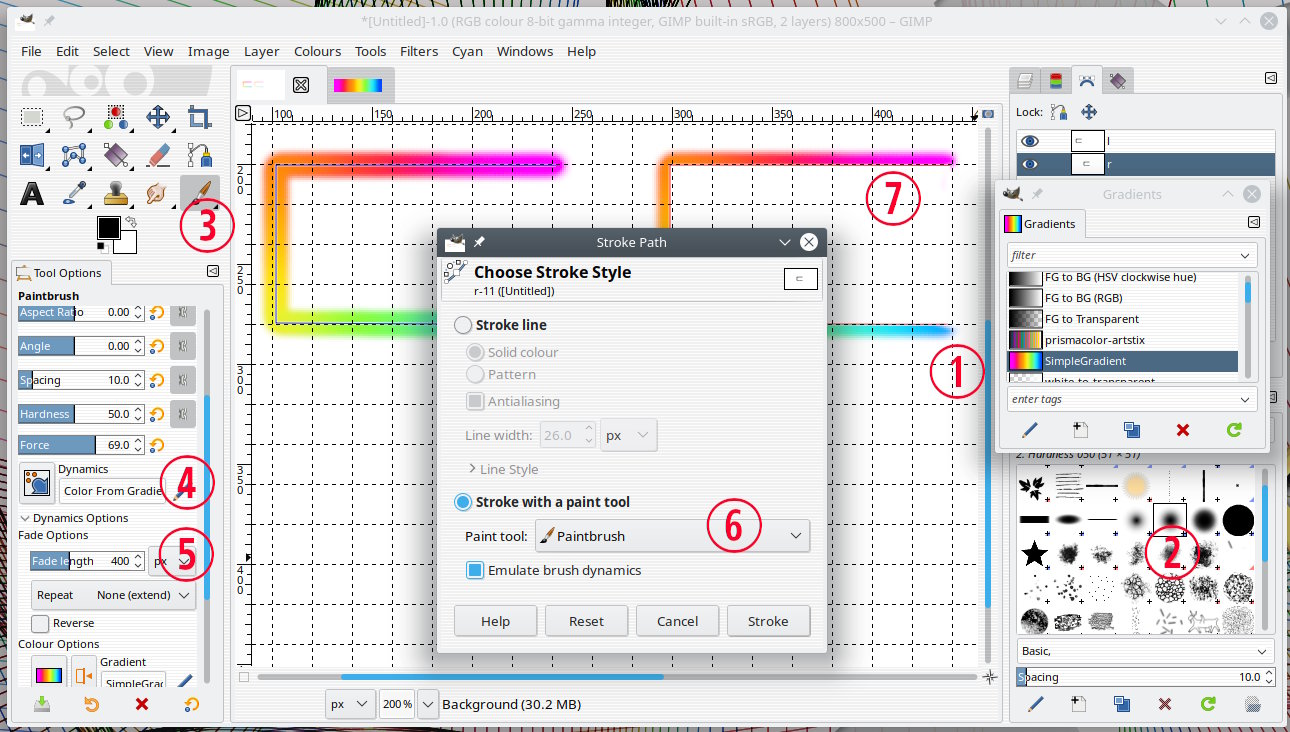Pick the Colour Picker eyedropper tool
This screenshot has width=1290, height=732.
coord(74,192)
